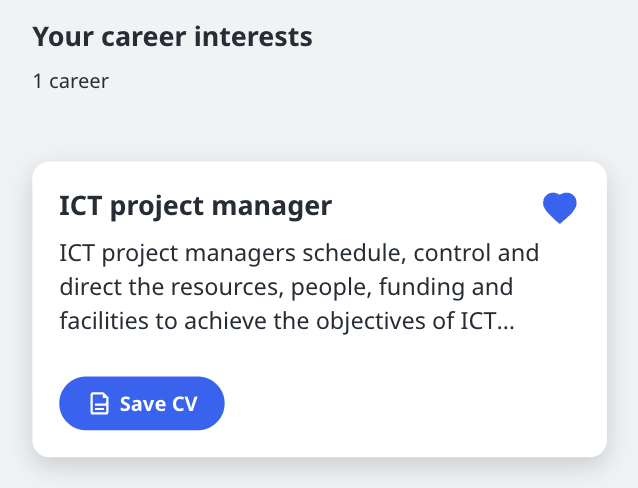Click the 'ICT project managers schedule' description line

coord(299,253)
